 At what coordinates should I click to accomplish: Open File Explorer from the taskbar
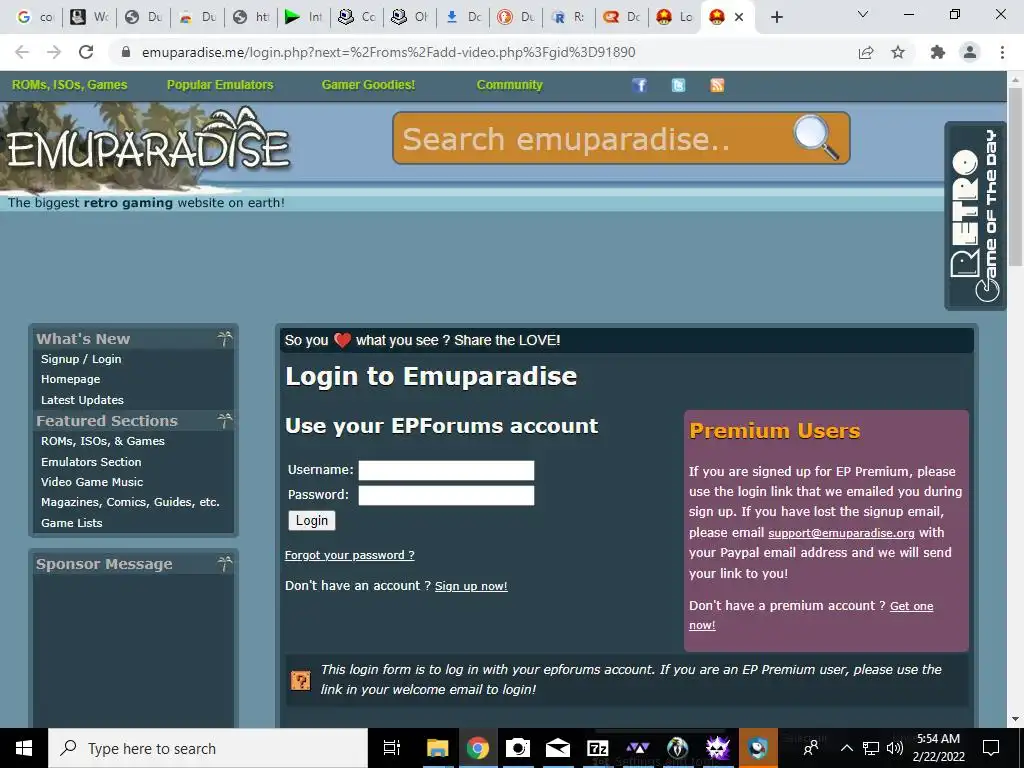point(437,748)
